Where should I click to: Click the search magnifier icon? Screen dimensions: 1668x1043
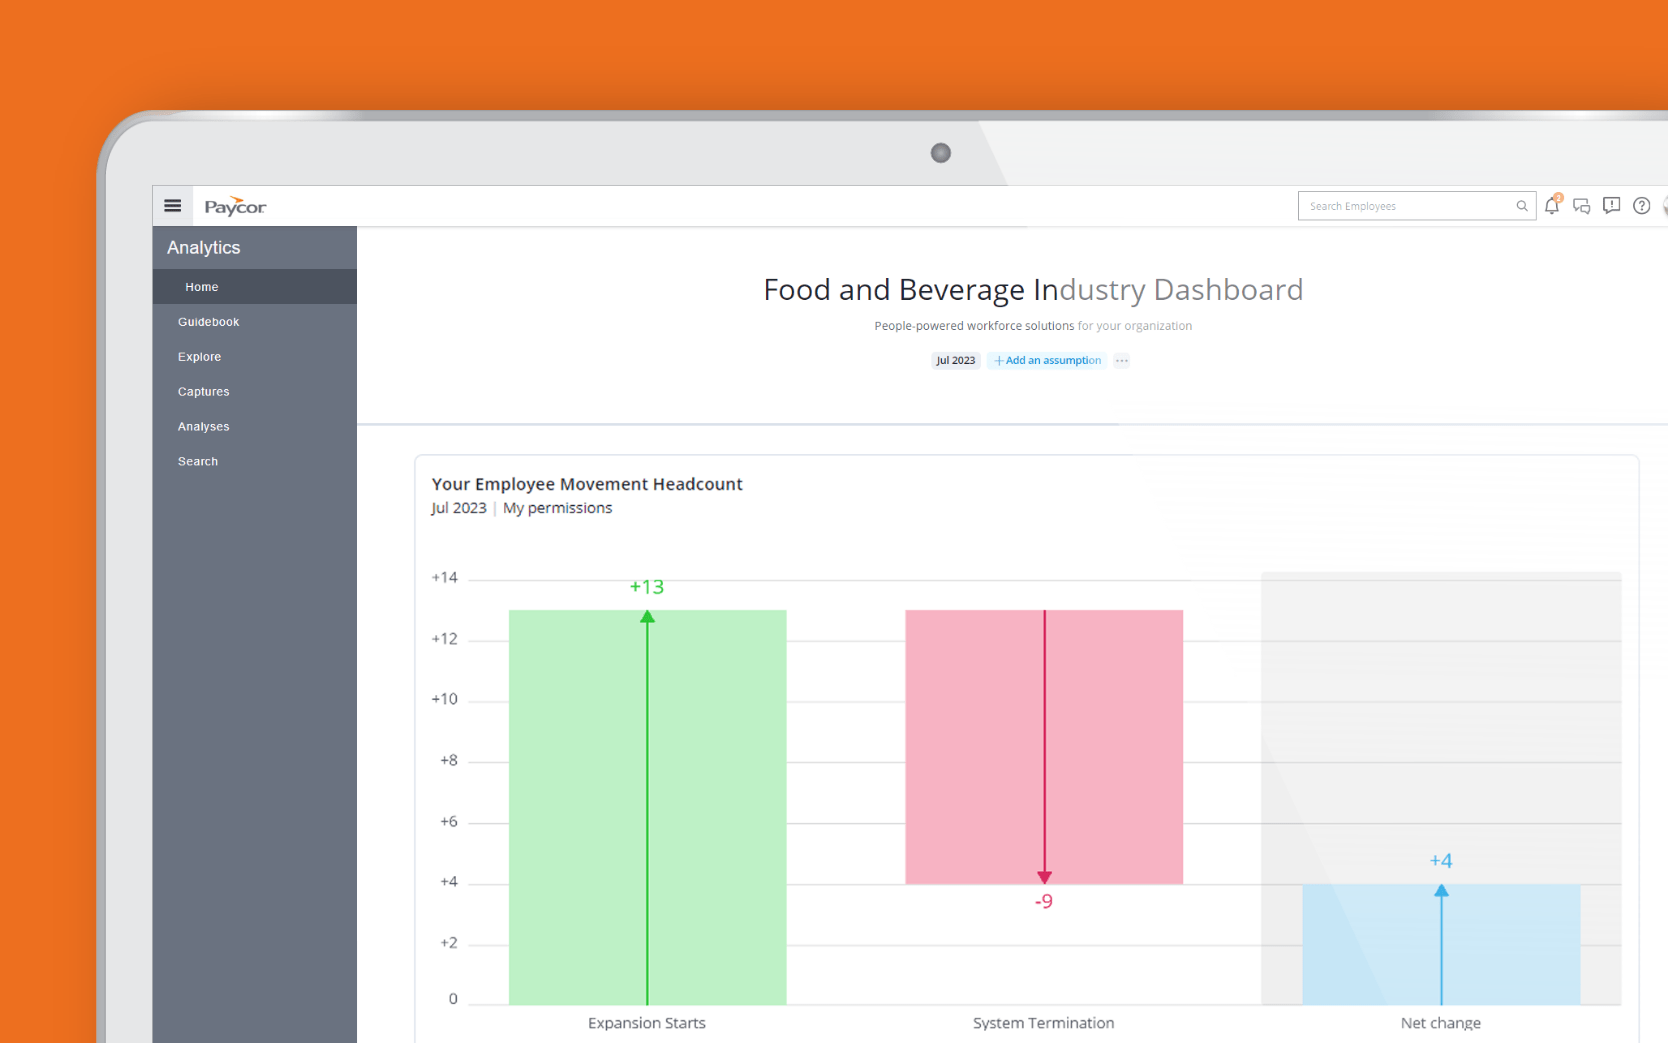coord(1522,206)
